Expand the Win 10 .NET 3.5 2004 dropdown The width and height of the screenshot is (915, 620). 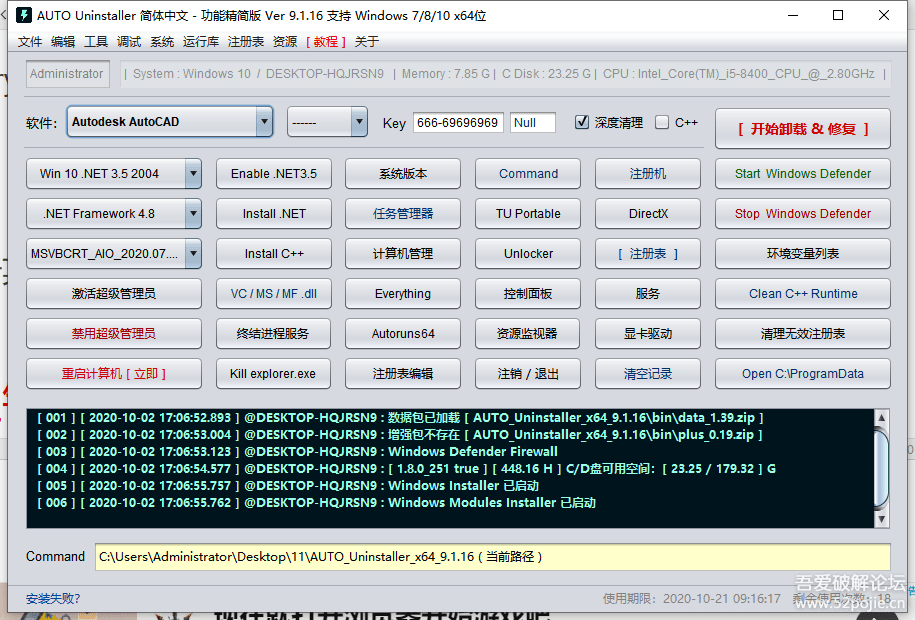pos(193,173)
